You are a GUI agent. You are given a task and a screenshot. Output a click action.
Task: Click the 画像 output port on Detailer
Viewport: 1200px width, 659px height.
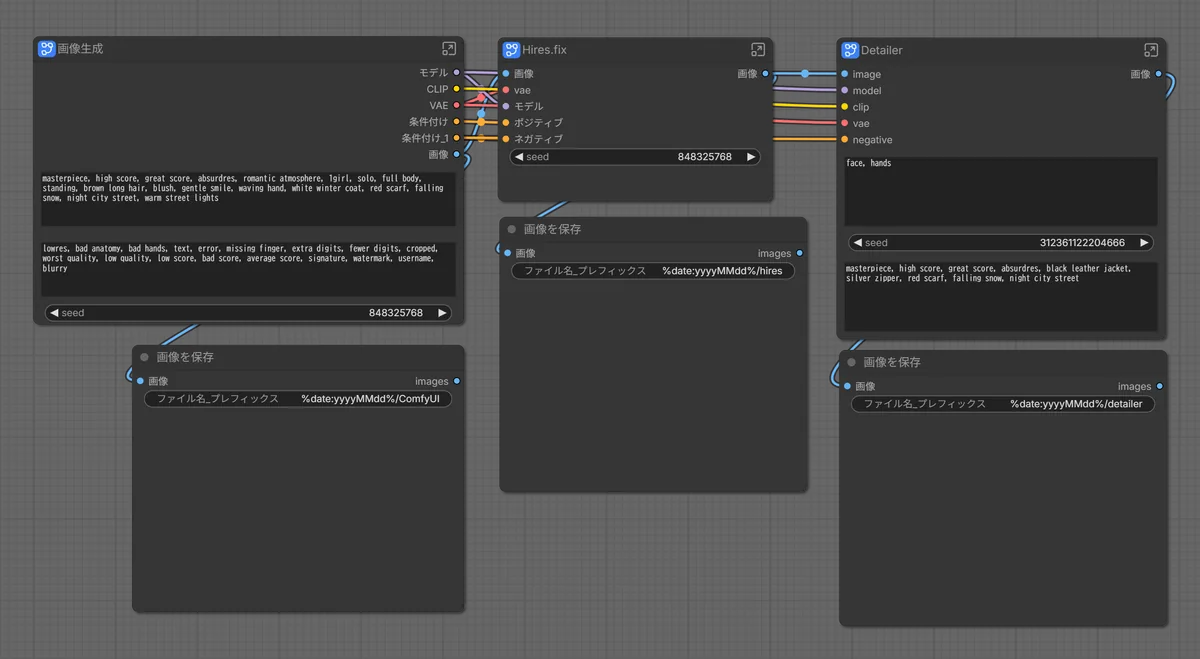(1159, 74)
